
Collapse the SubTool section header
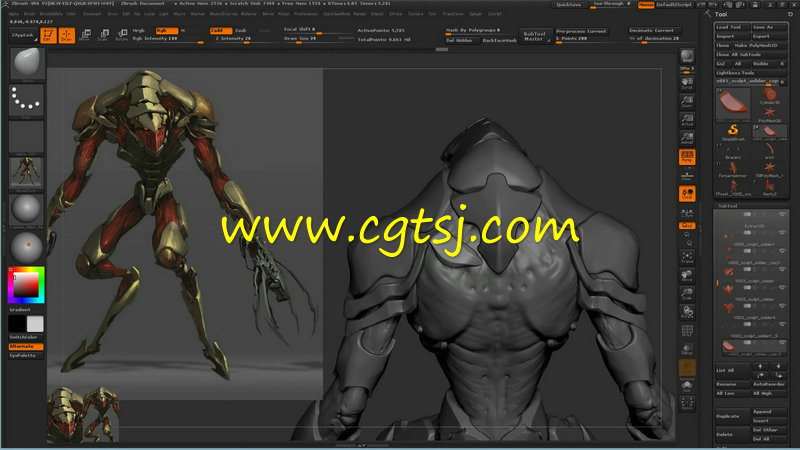(729, 206)
